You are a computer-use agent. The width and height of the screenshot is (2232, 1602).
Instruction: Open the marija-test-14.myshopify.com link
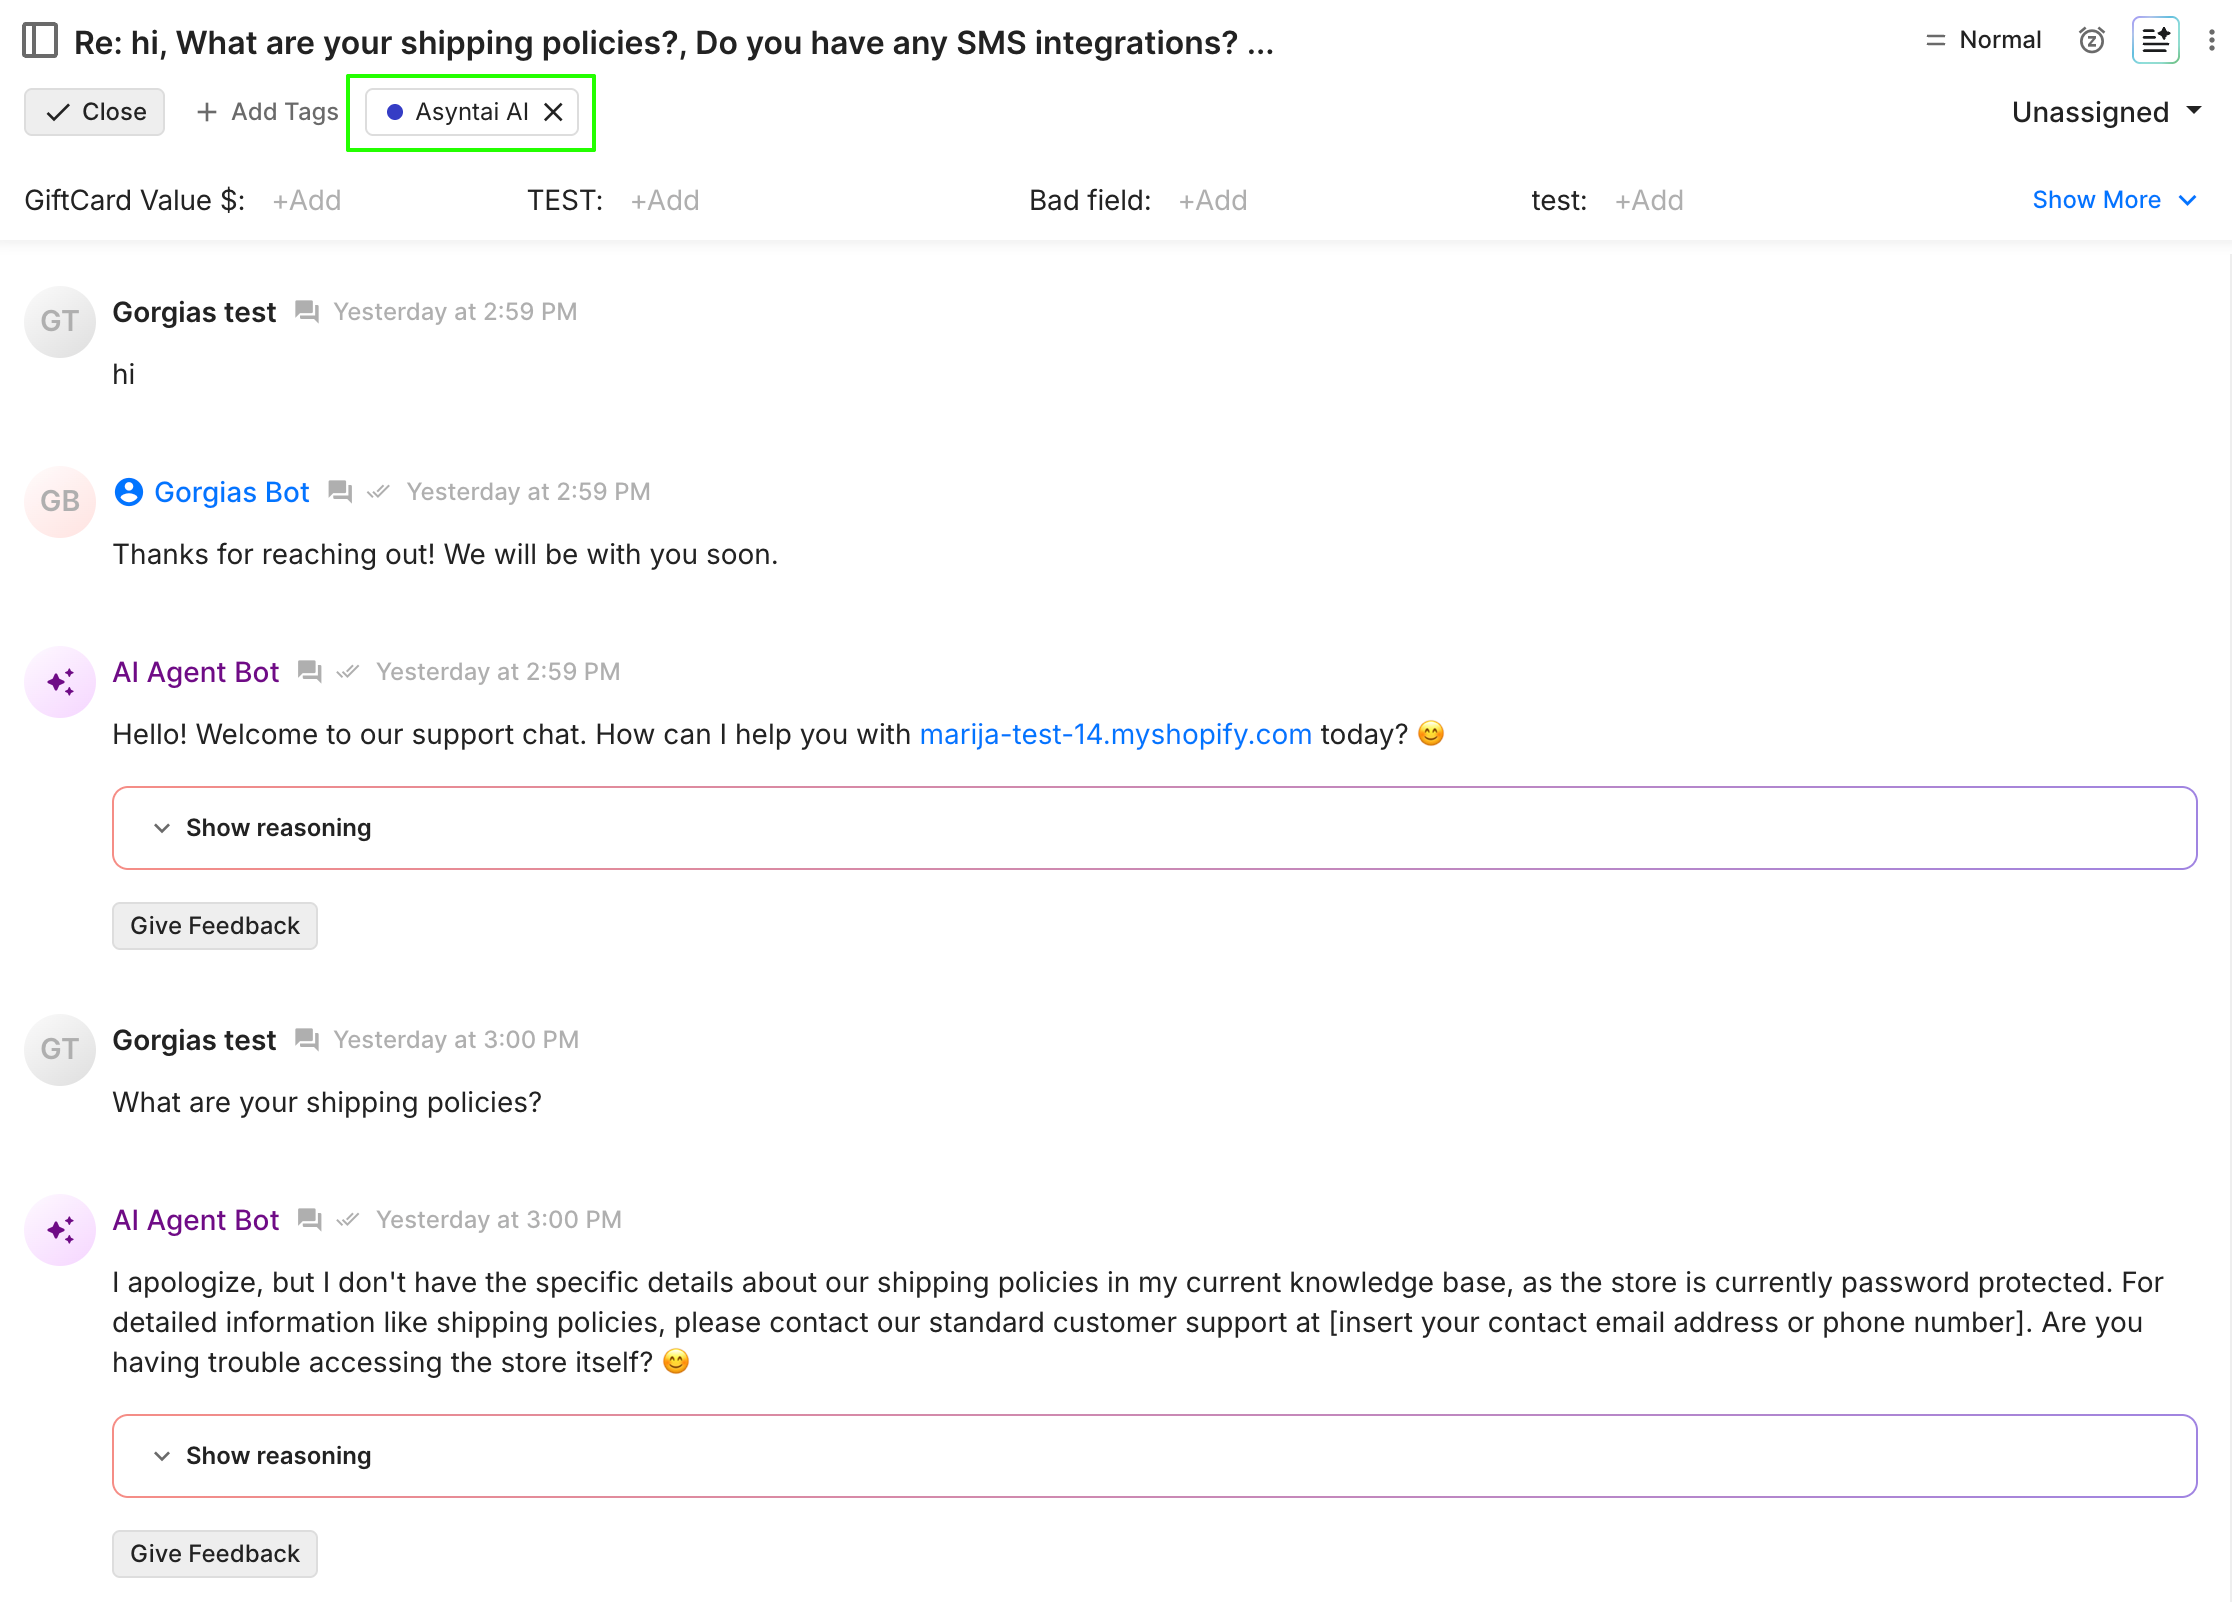pos(1115,734)
